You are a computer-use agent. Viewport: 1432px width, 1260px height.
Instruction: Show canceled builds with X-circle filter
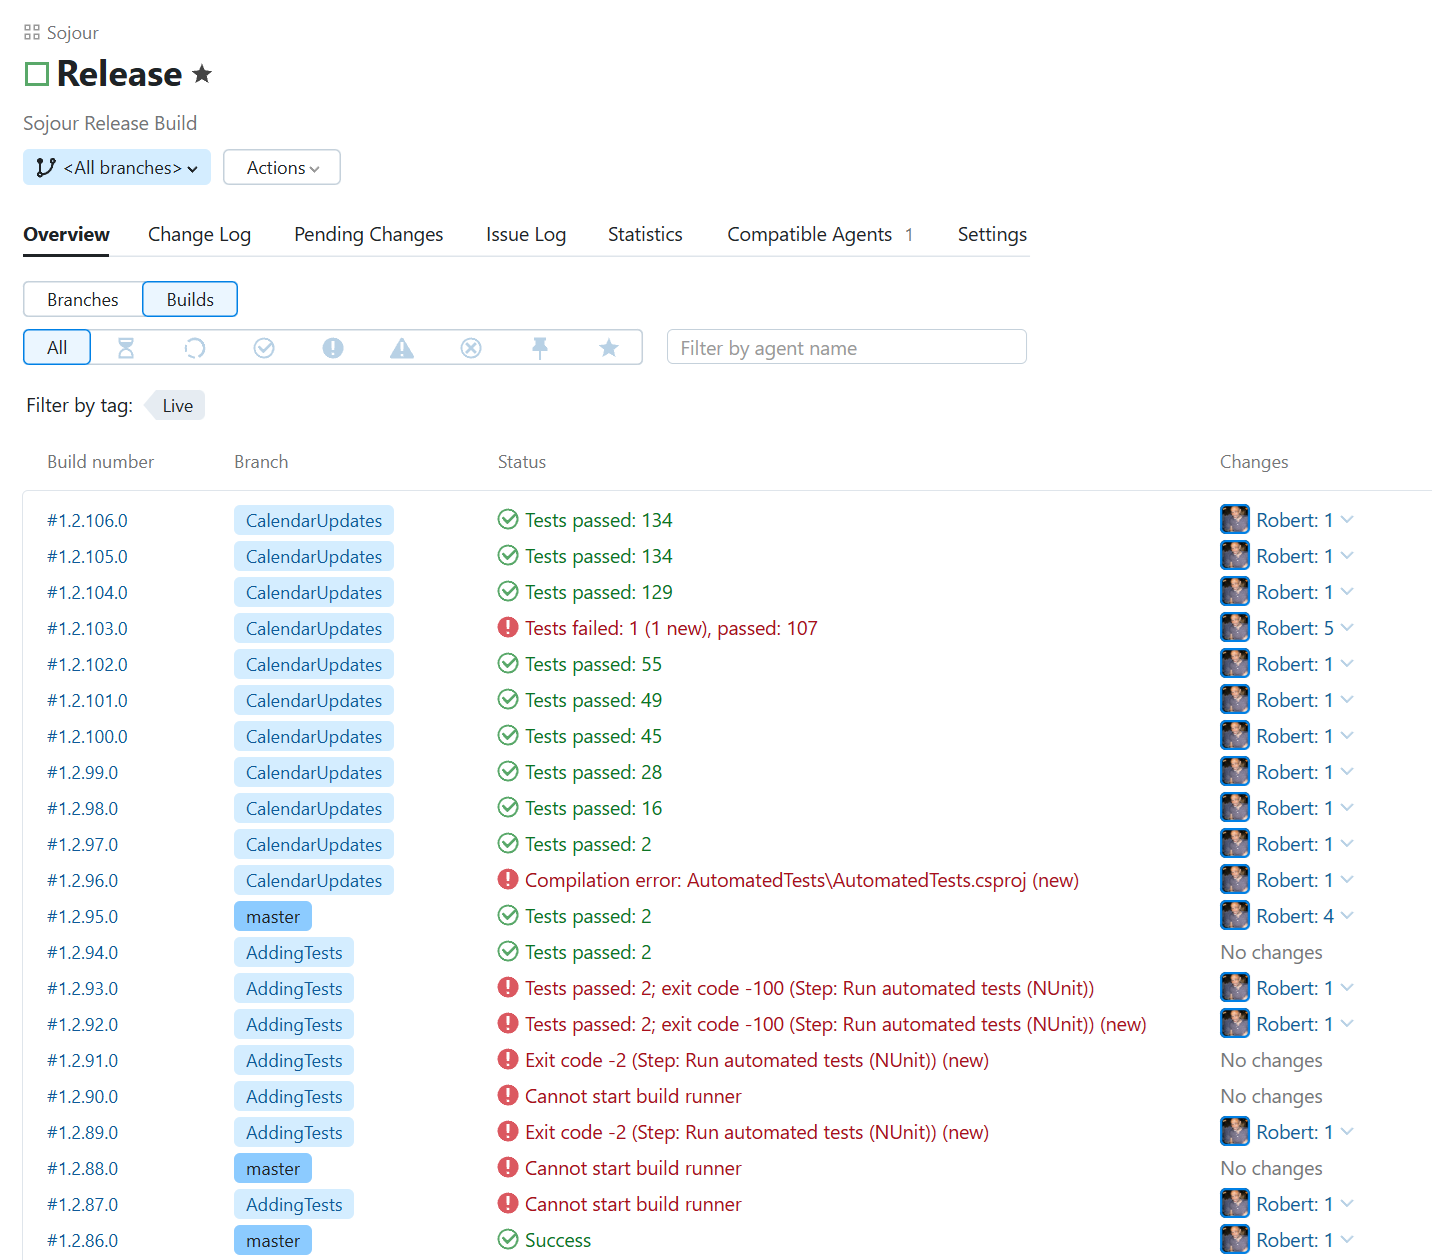click(471, 348)
